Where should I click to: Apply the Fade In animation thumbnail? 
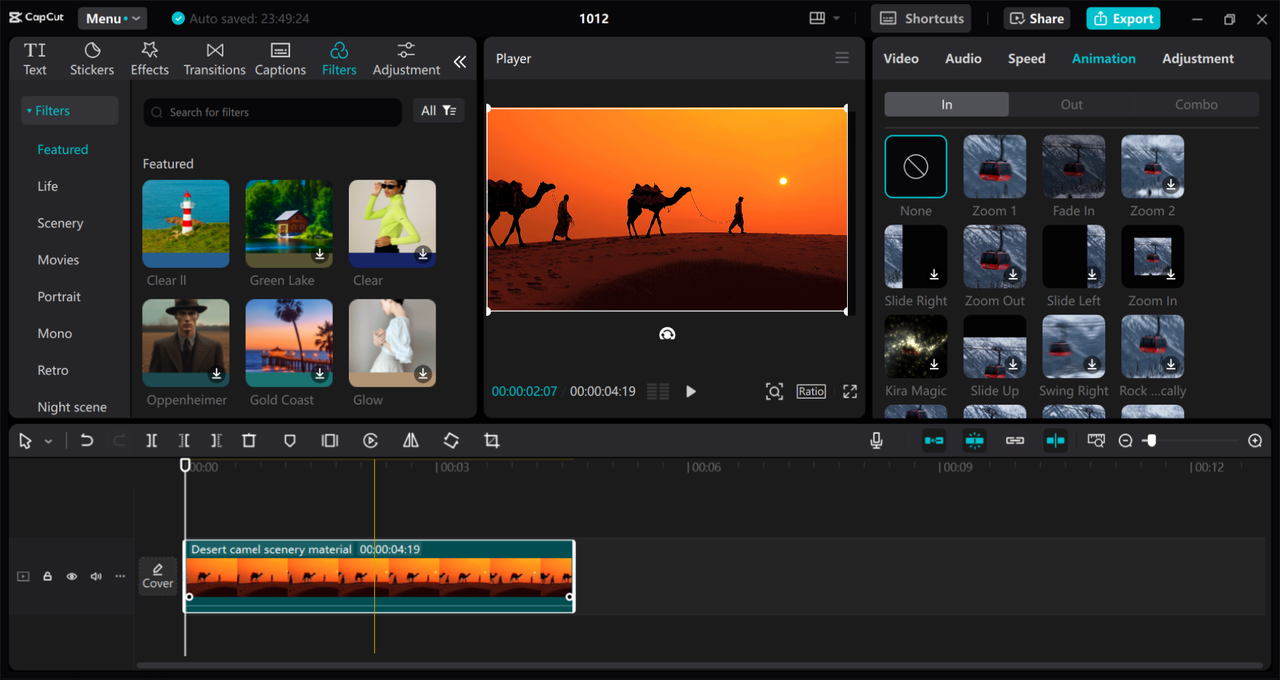click(1074, 167)
